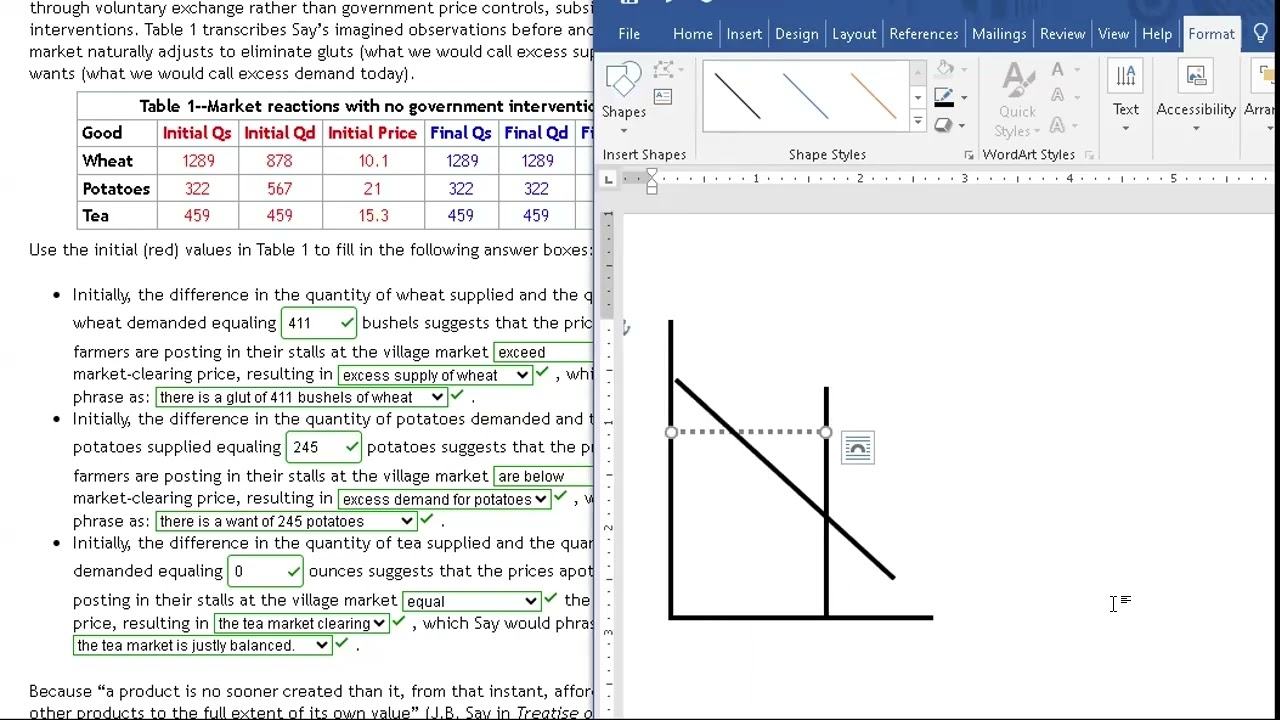Click Potatoes Initial Qd cell 567

point(280,189)
